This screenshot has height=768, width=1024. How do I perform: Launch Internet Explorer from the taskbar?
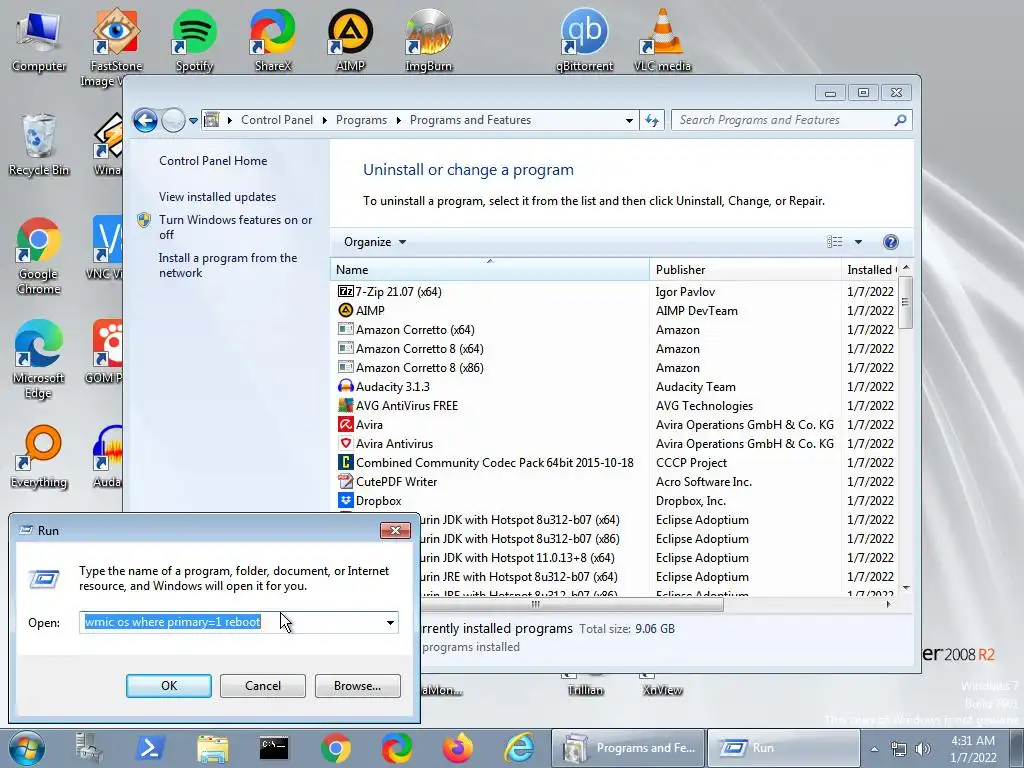(520, 748)
